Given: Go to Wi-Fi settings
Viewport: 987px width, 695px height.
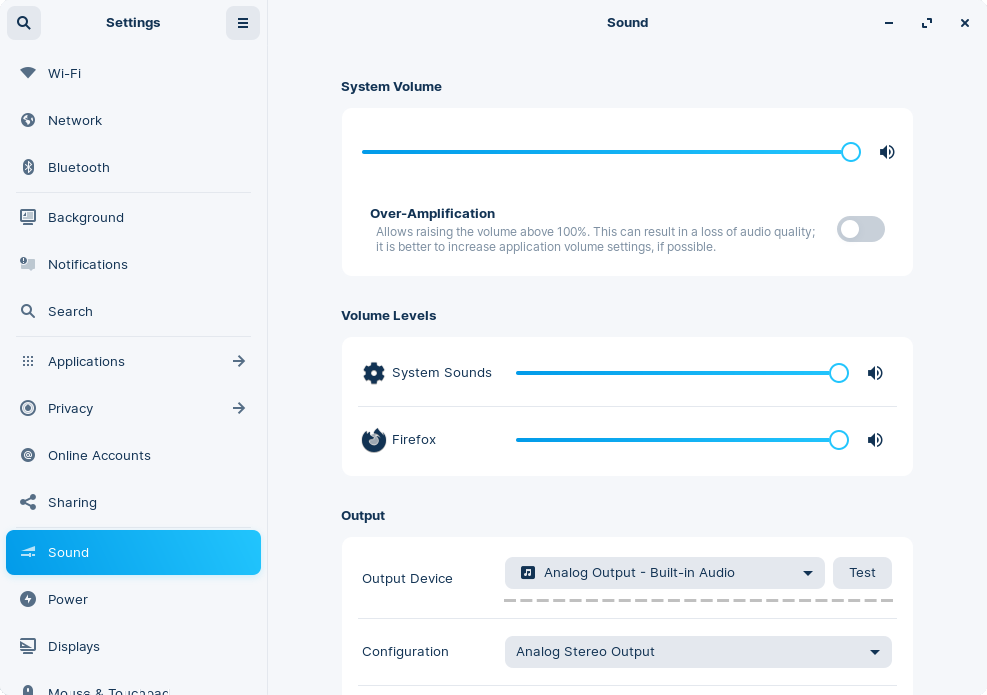Looking at the screenshot, I should pyautogui.click(x=64, y=73).
